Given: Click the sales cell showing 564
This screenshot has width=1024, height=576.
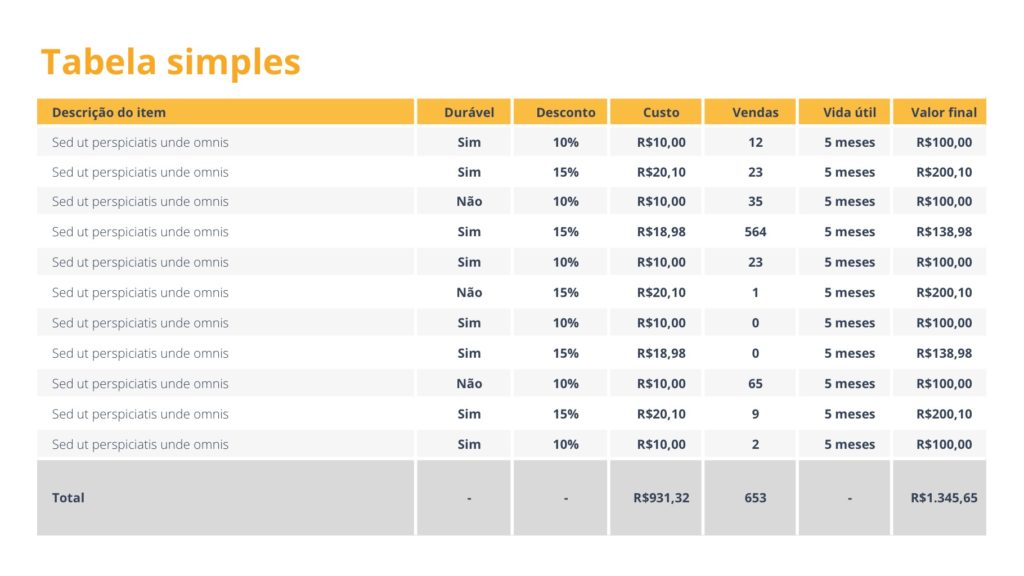Looking at the screenshot, I should click(x=755, y=232).
